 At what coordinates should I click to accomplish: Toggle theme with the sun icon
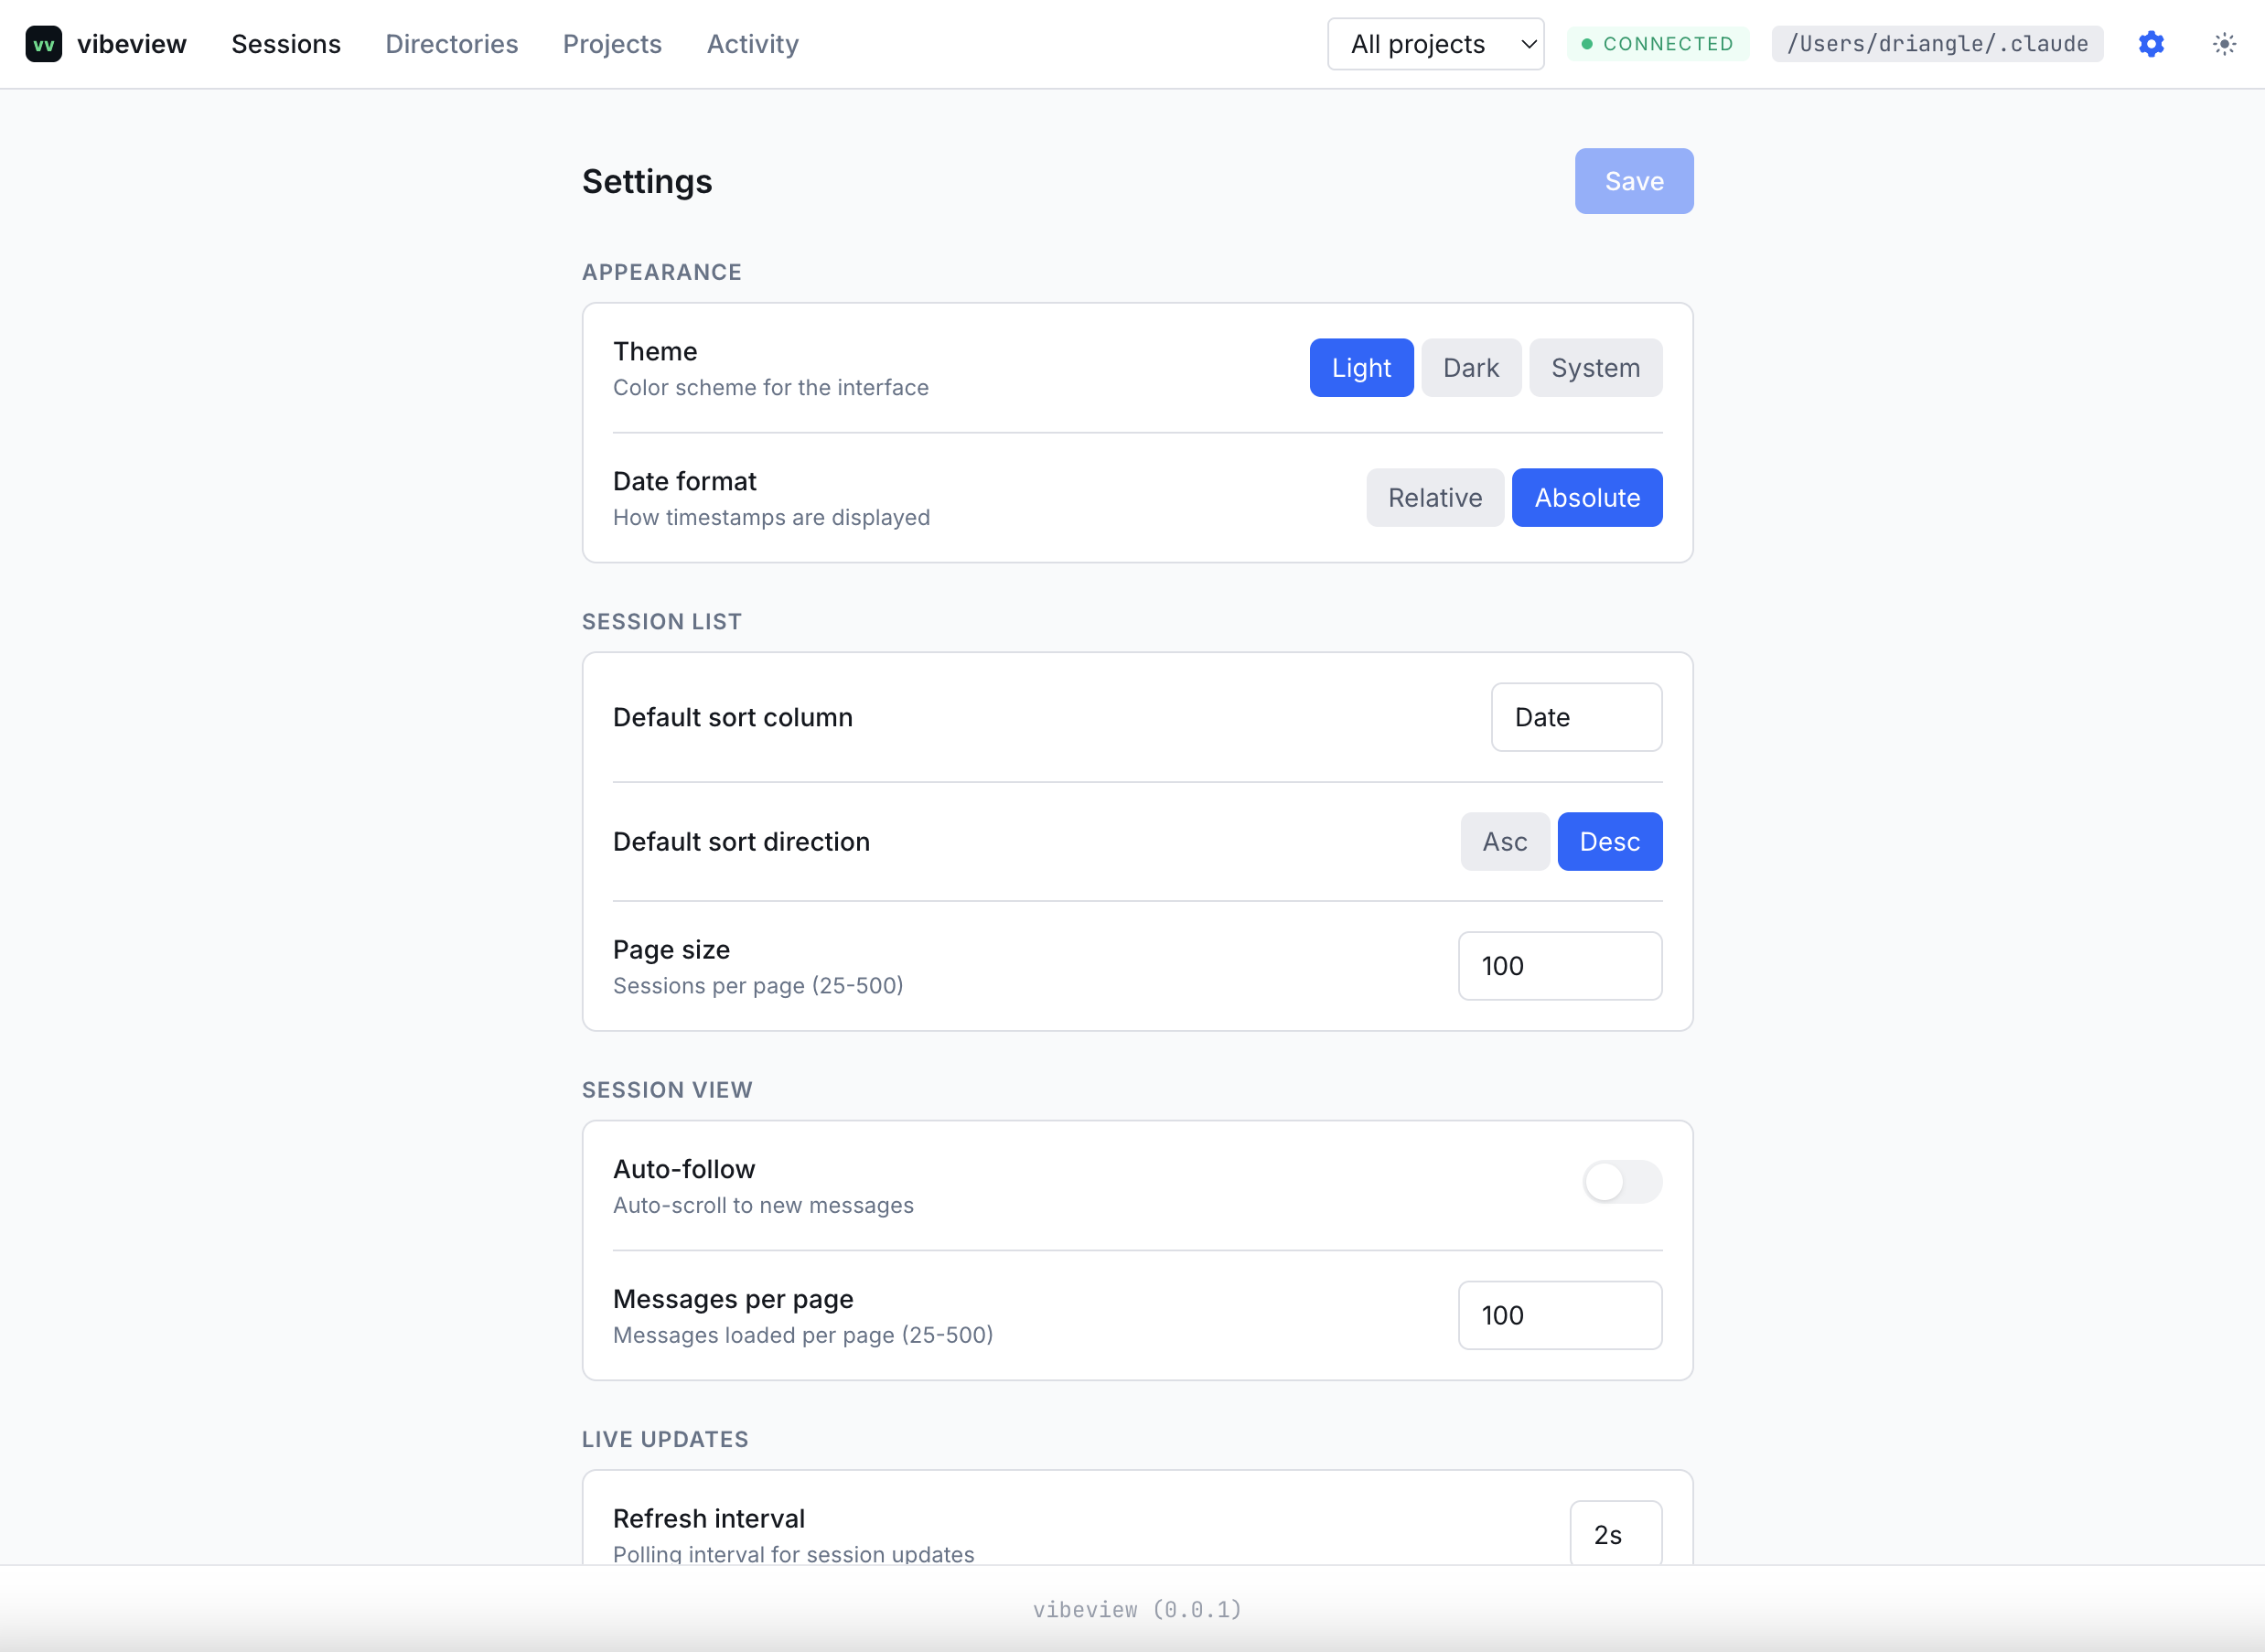2224,44
